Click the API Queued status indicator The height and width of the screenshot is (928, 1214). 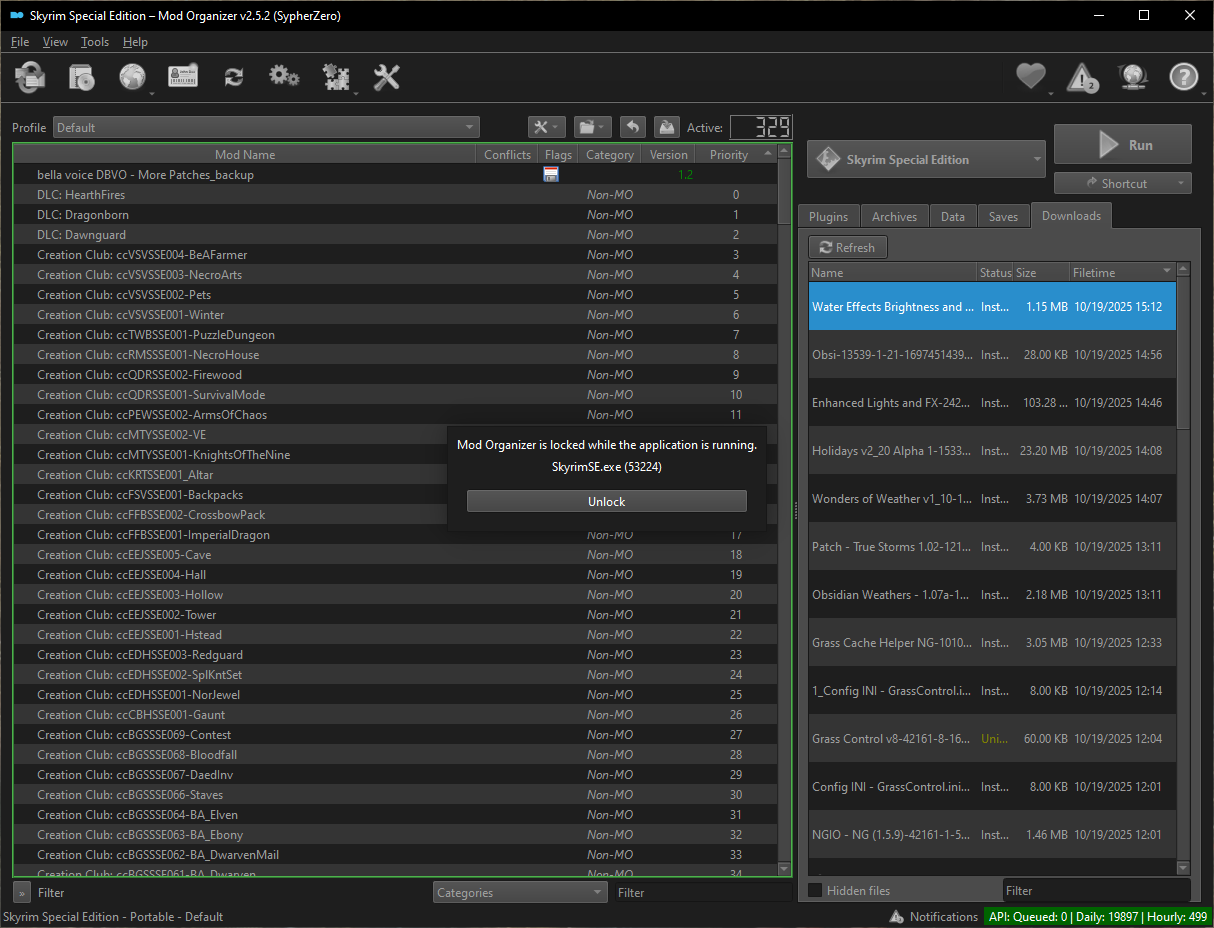pos(1097,916)
